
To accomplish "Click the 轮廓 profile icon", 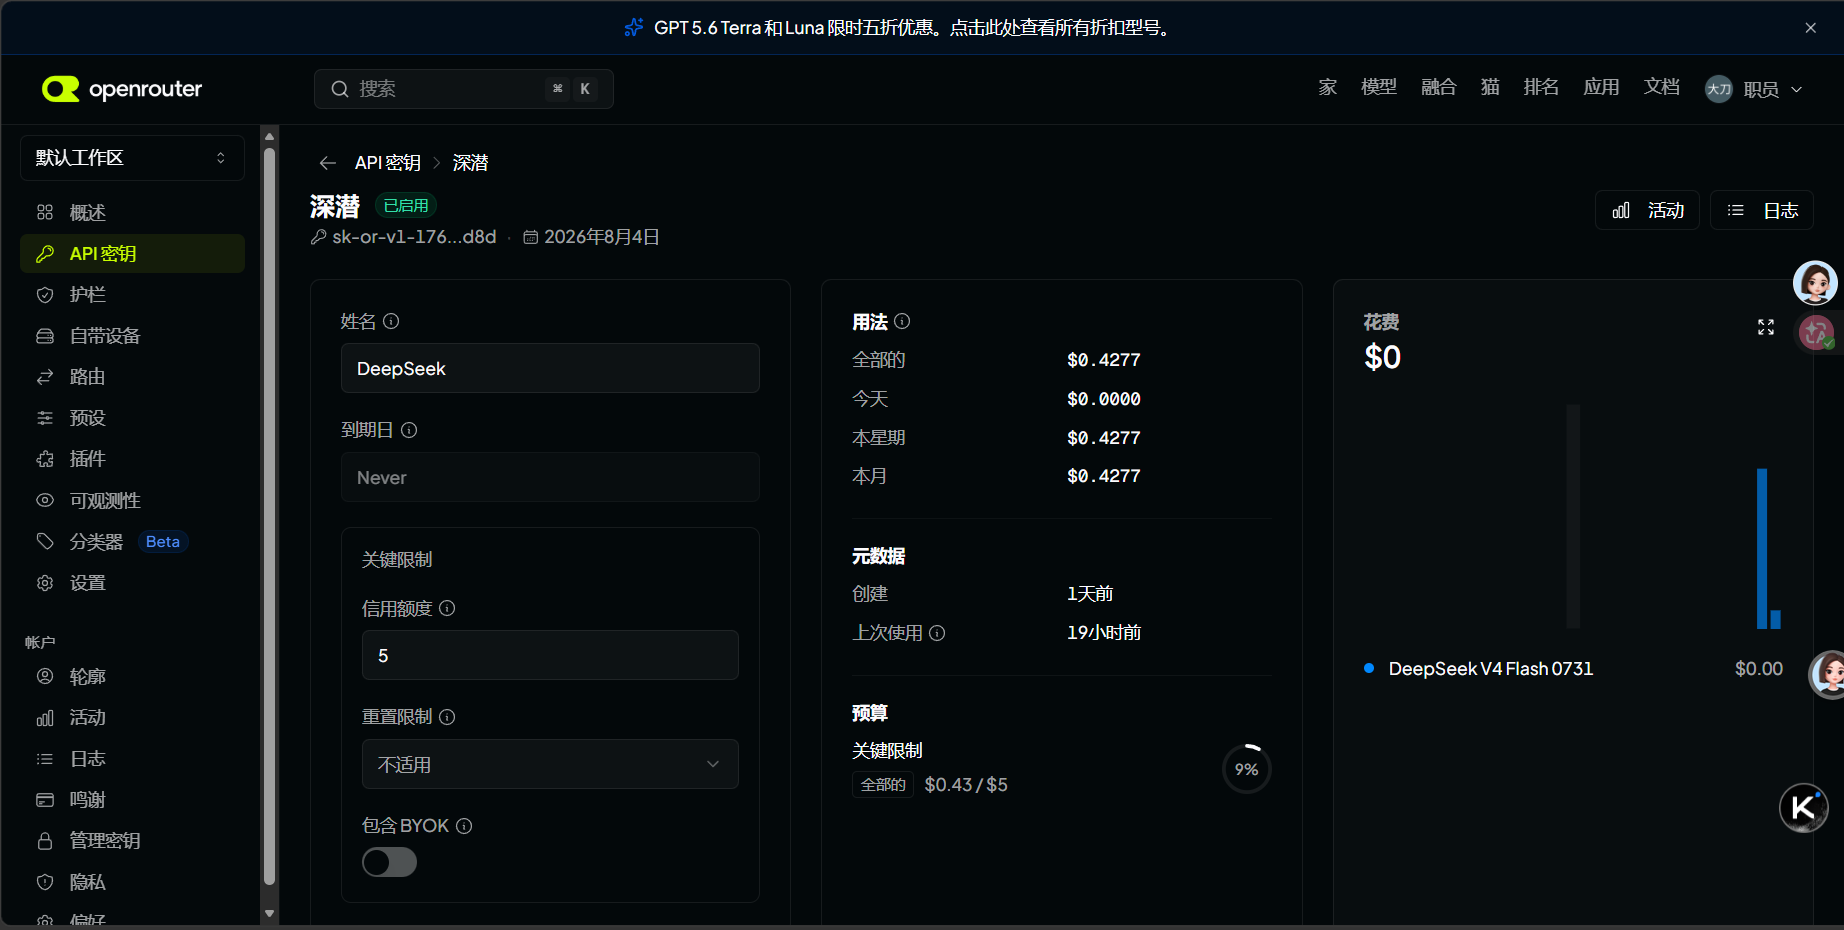I will coord(45,676).
